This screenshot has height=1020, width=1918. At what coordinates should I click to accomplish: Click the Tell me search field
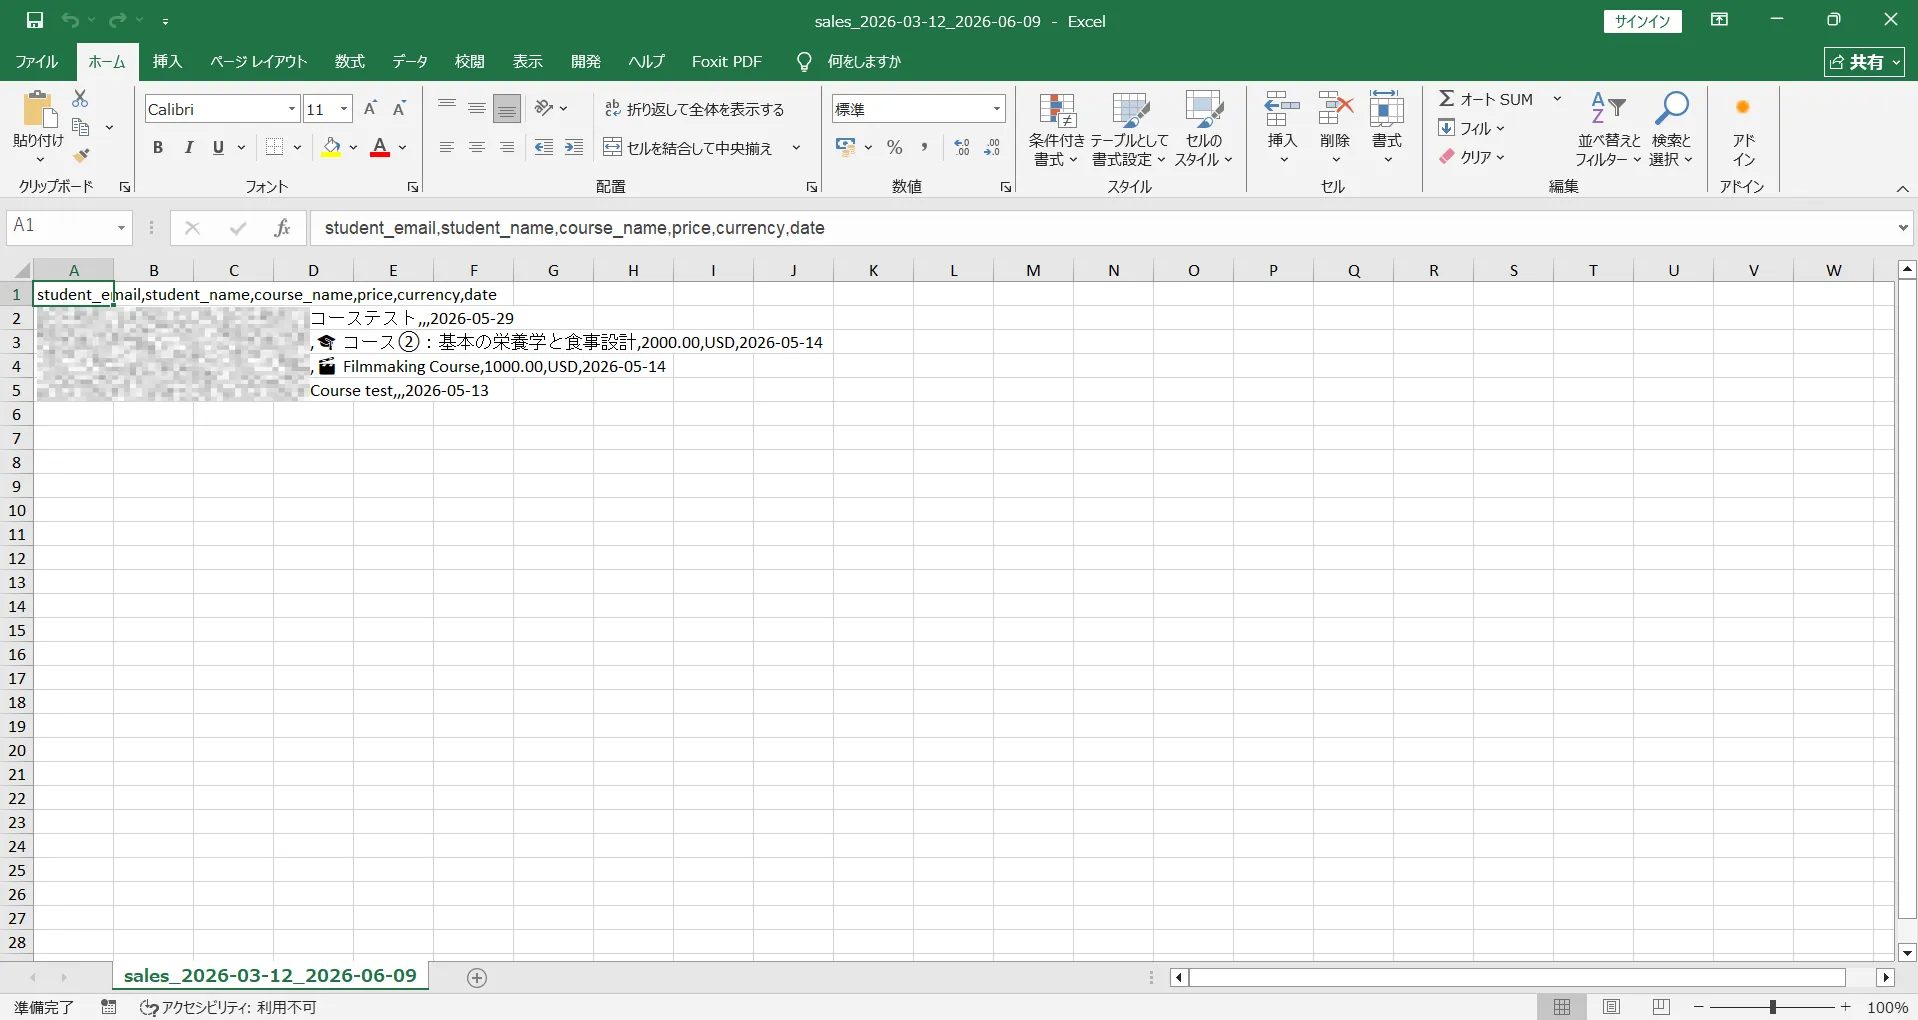tap(849, 62)
